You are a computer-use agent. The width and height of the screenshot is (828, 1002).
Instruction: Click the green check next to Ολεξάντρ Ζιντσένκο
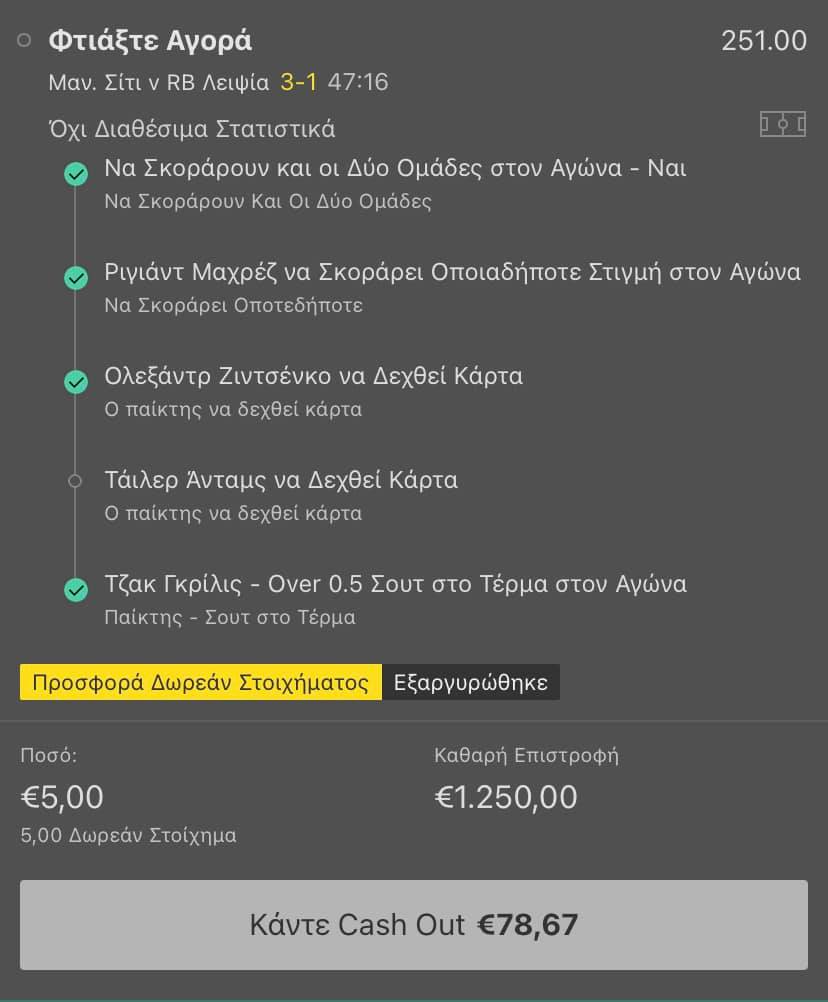75,383
